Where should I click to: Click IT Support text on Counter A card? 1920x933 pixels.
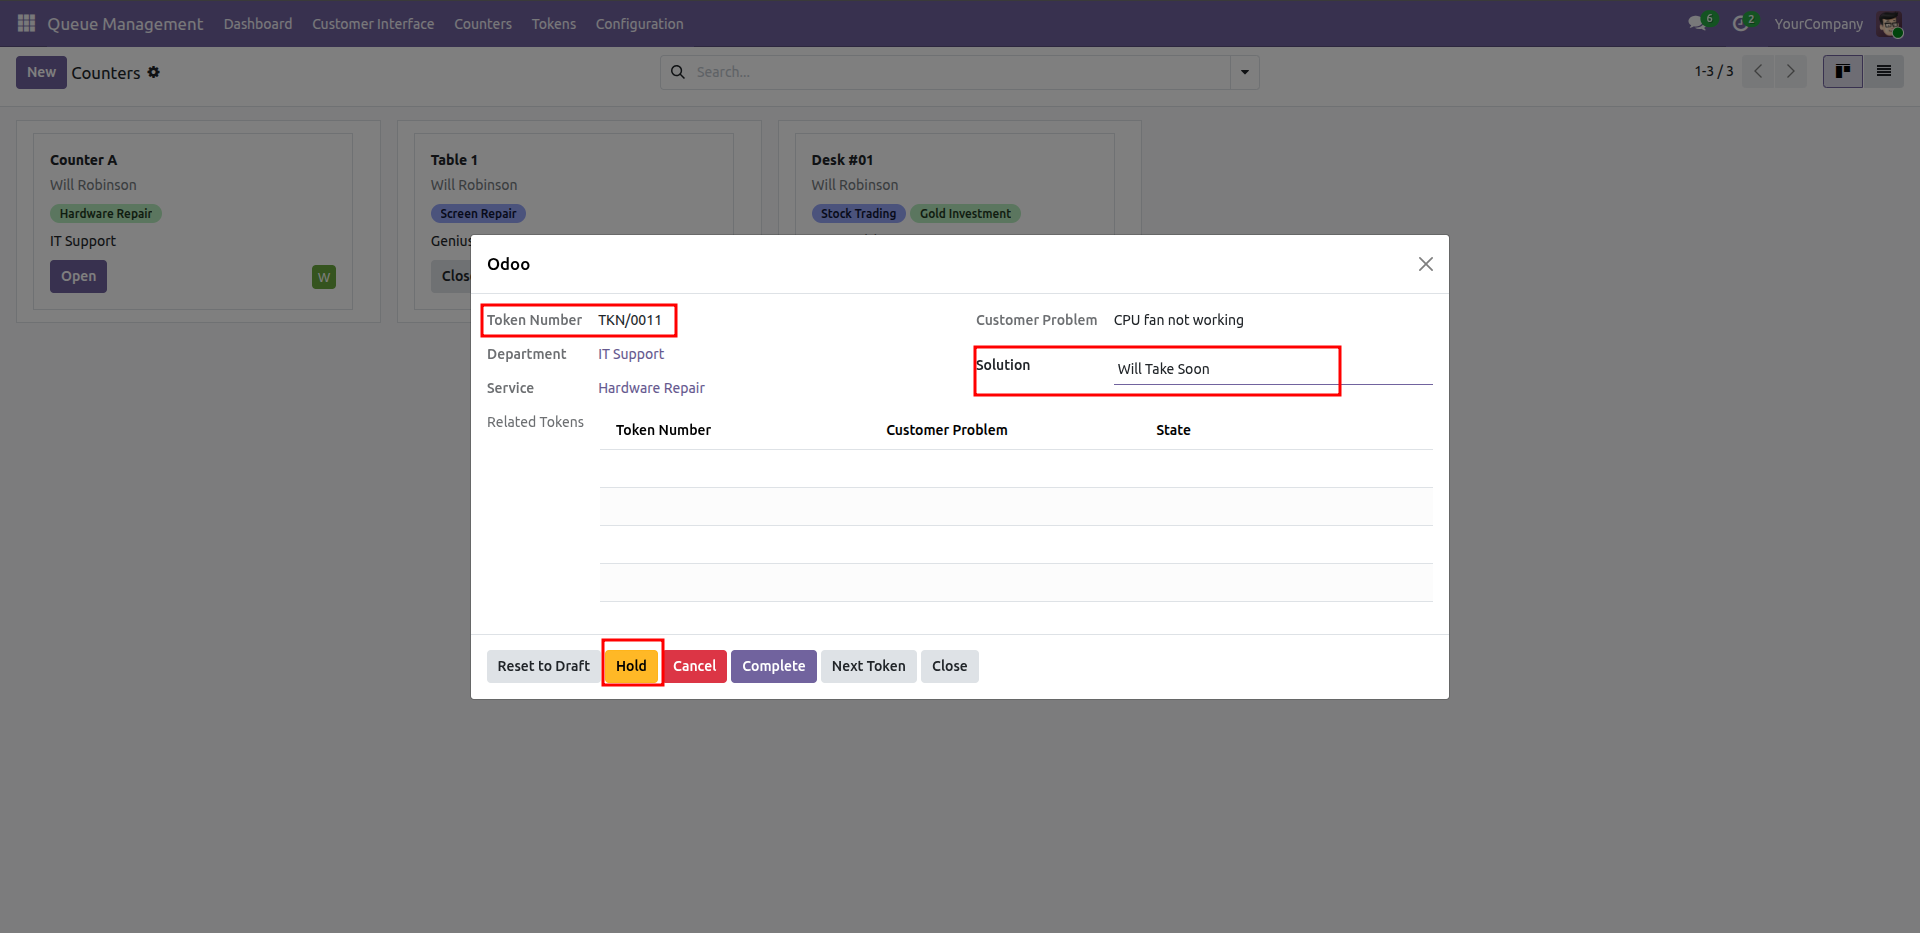(83, 241)
